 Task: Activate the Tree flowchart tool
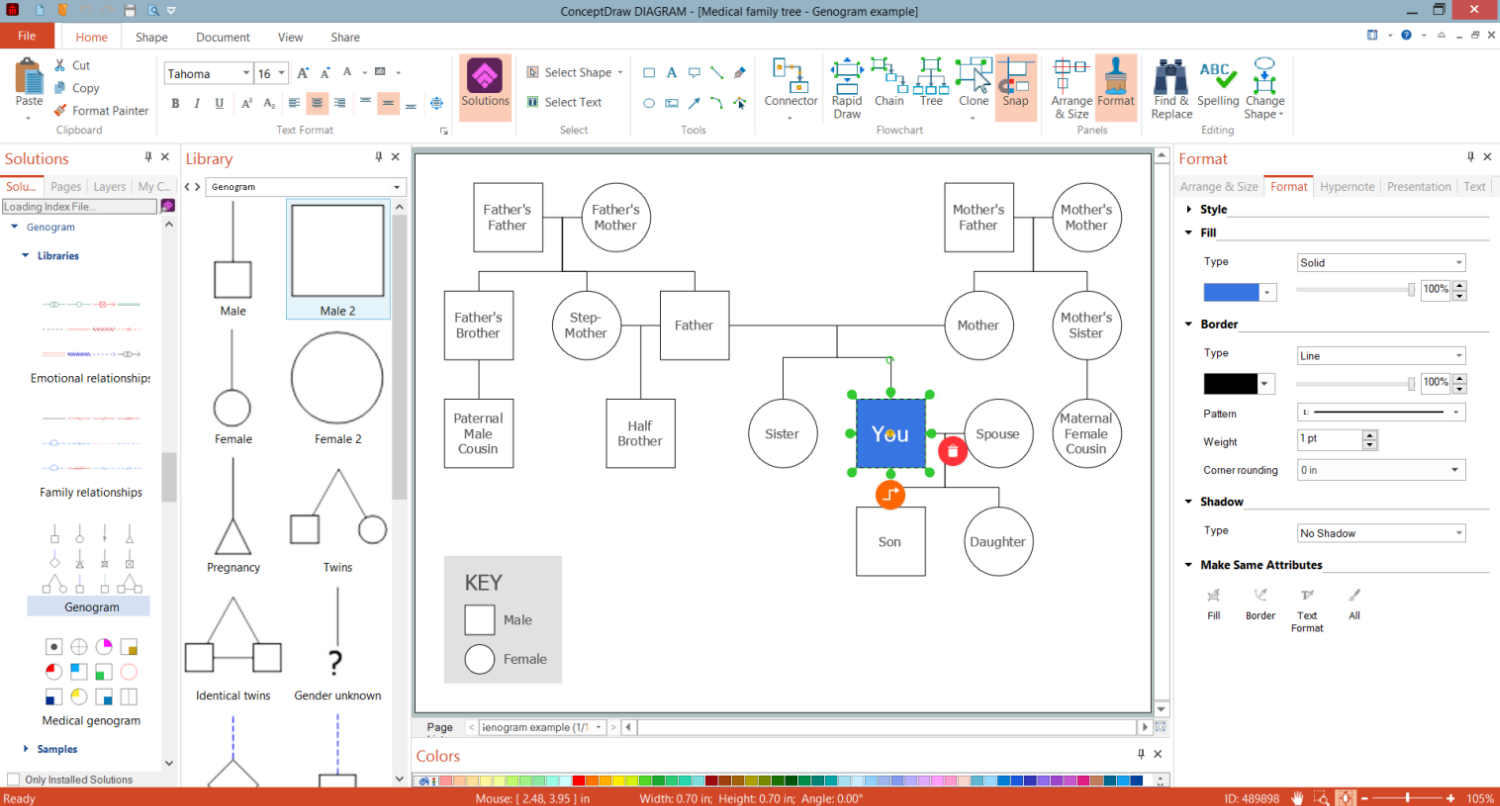(931, 83)
